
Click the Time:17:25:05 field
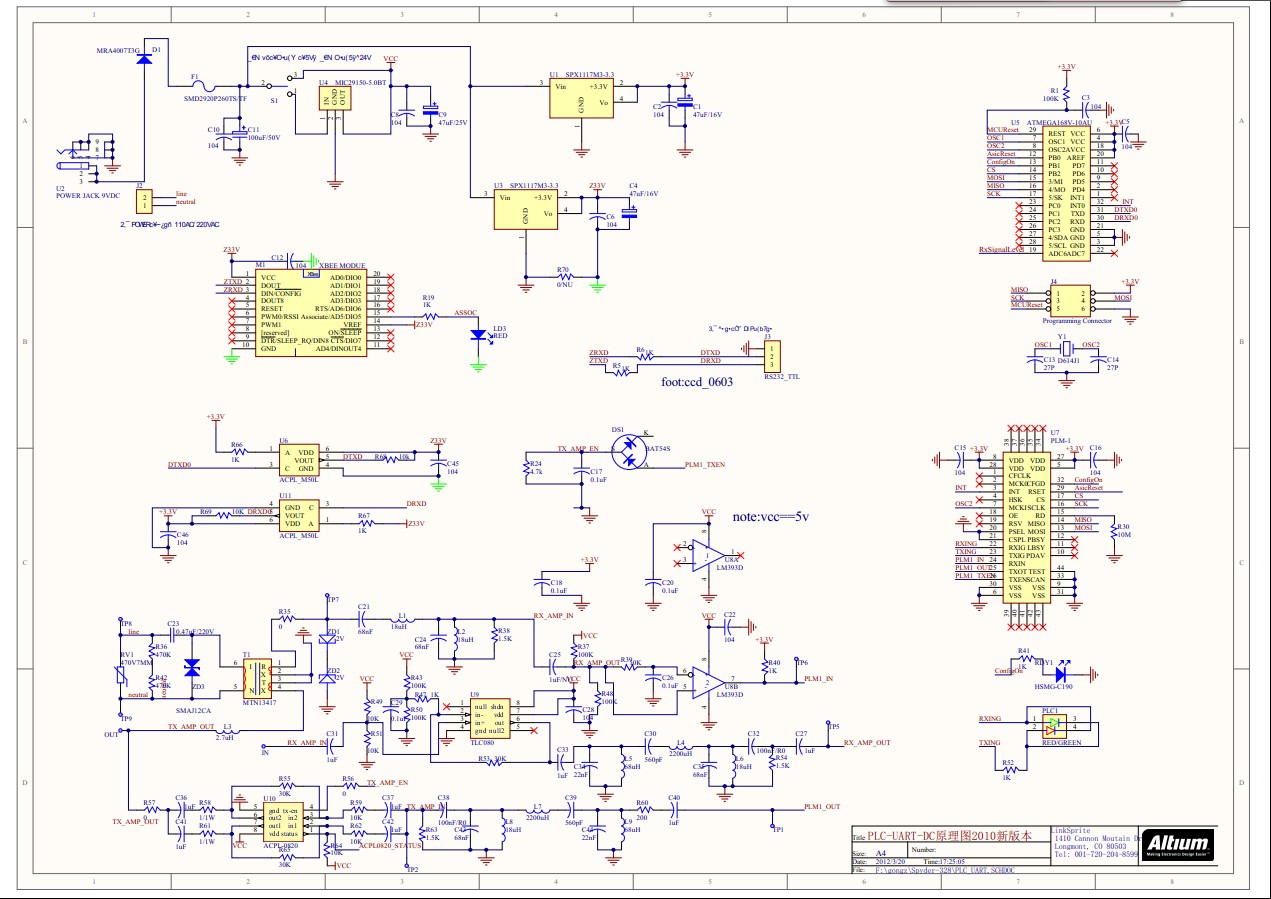[x=945, y=861]
